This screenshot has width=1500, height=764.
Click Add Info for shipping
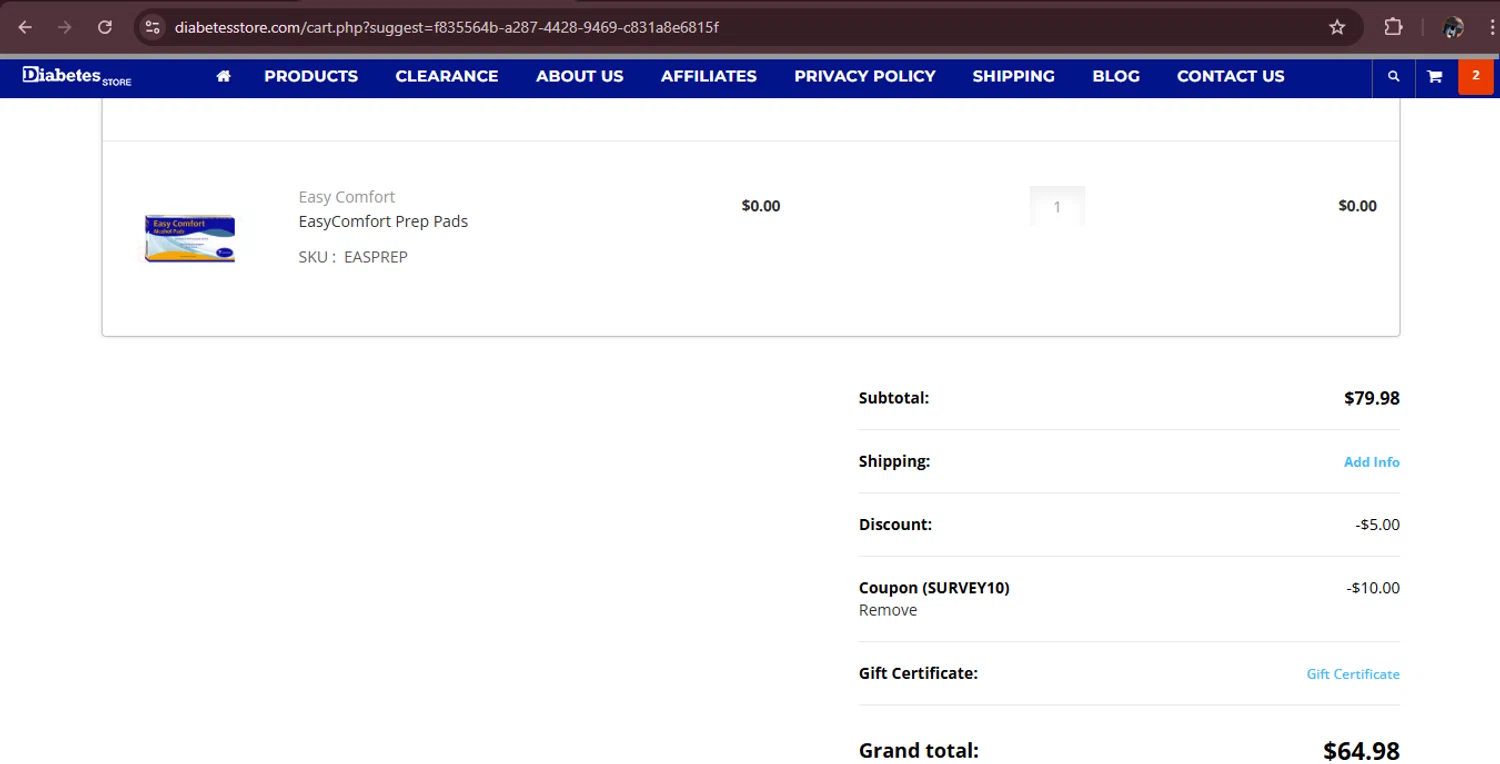(1371, 462)
